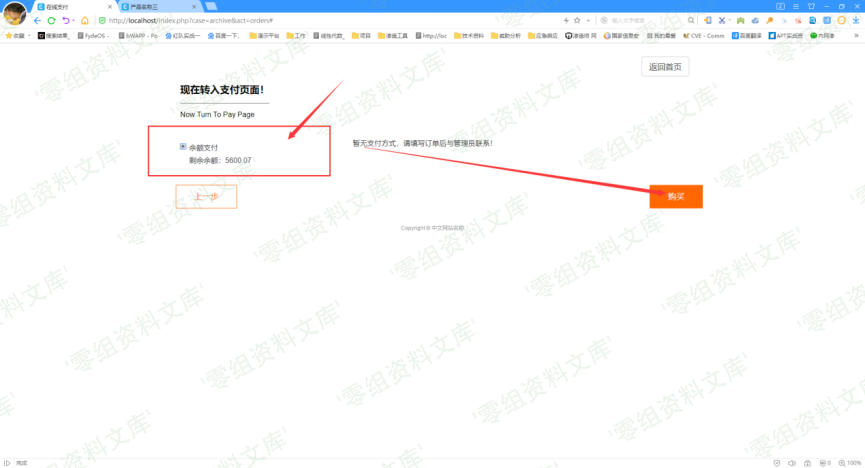Open the scissors screenshot tool

721,20
